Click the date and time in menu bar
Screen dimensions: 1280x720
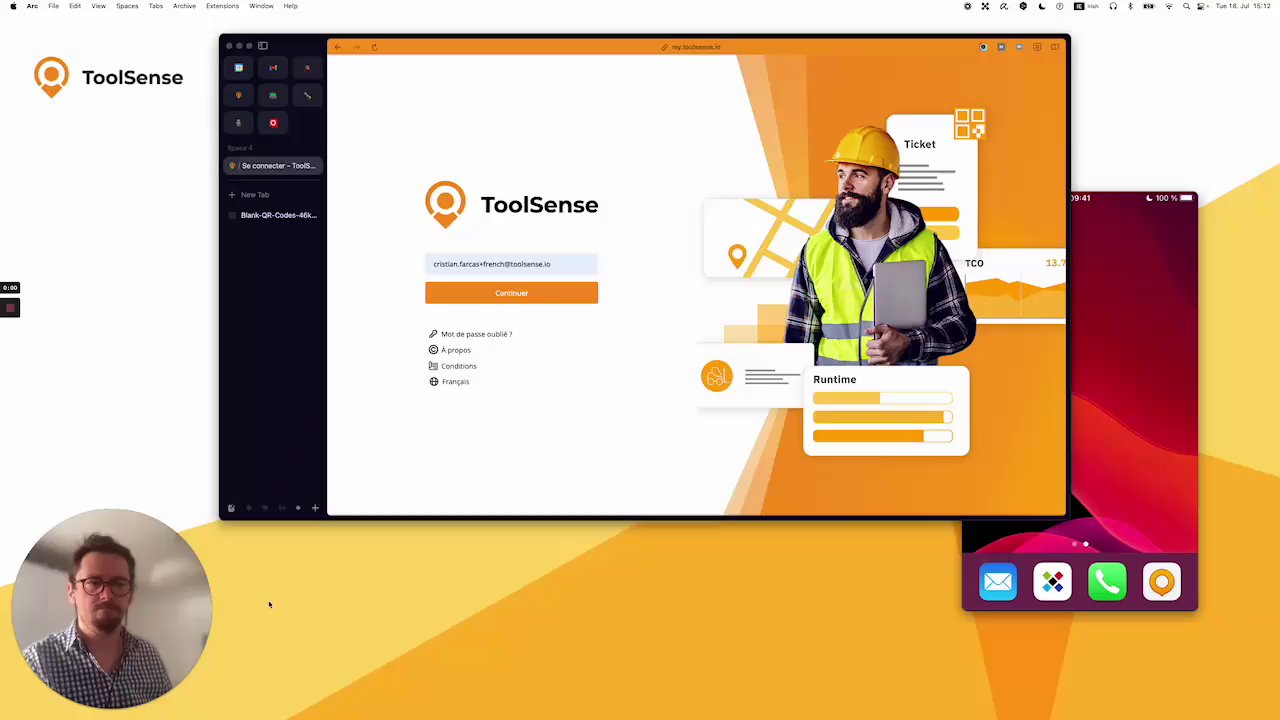pyautogui.click(x=1243, y=6)
